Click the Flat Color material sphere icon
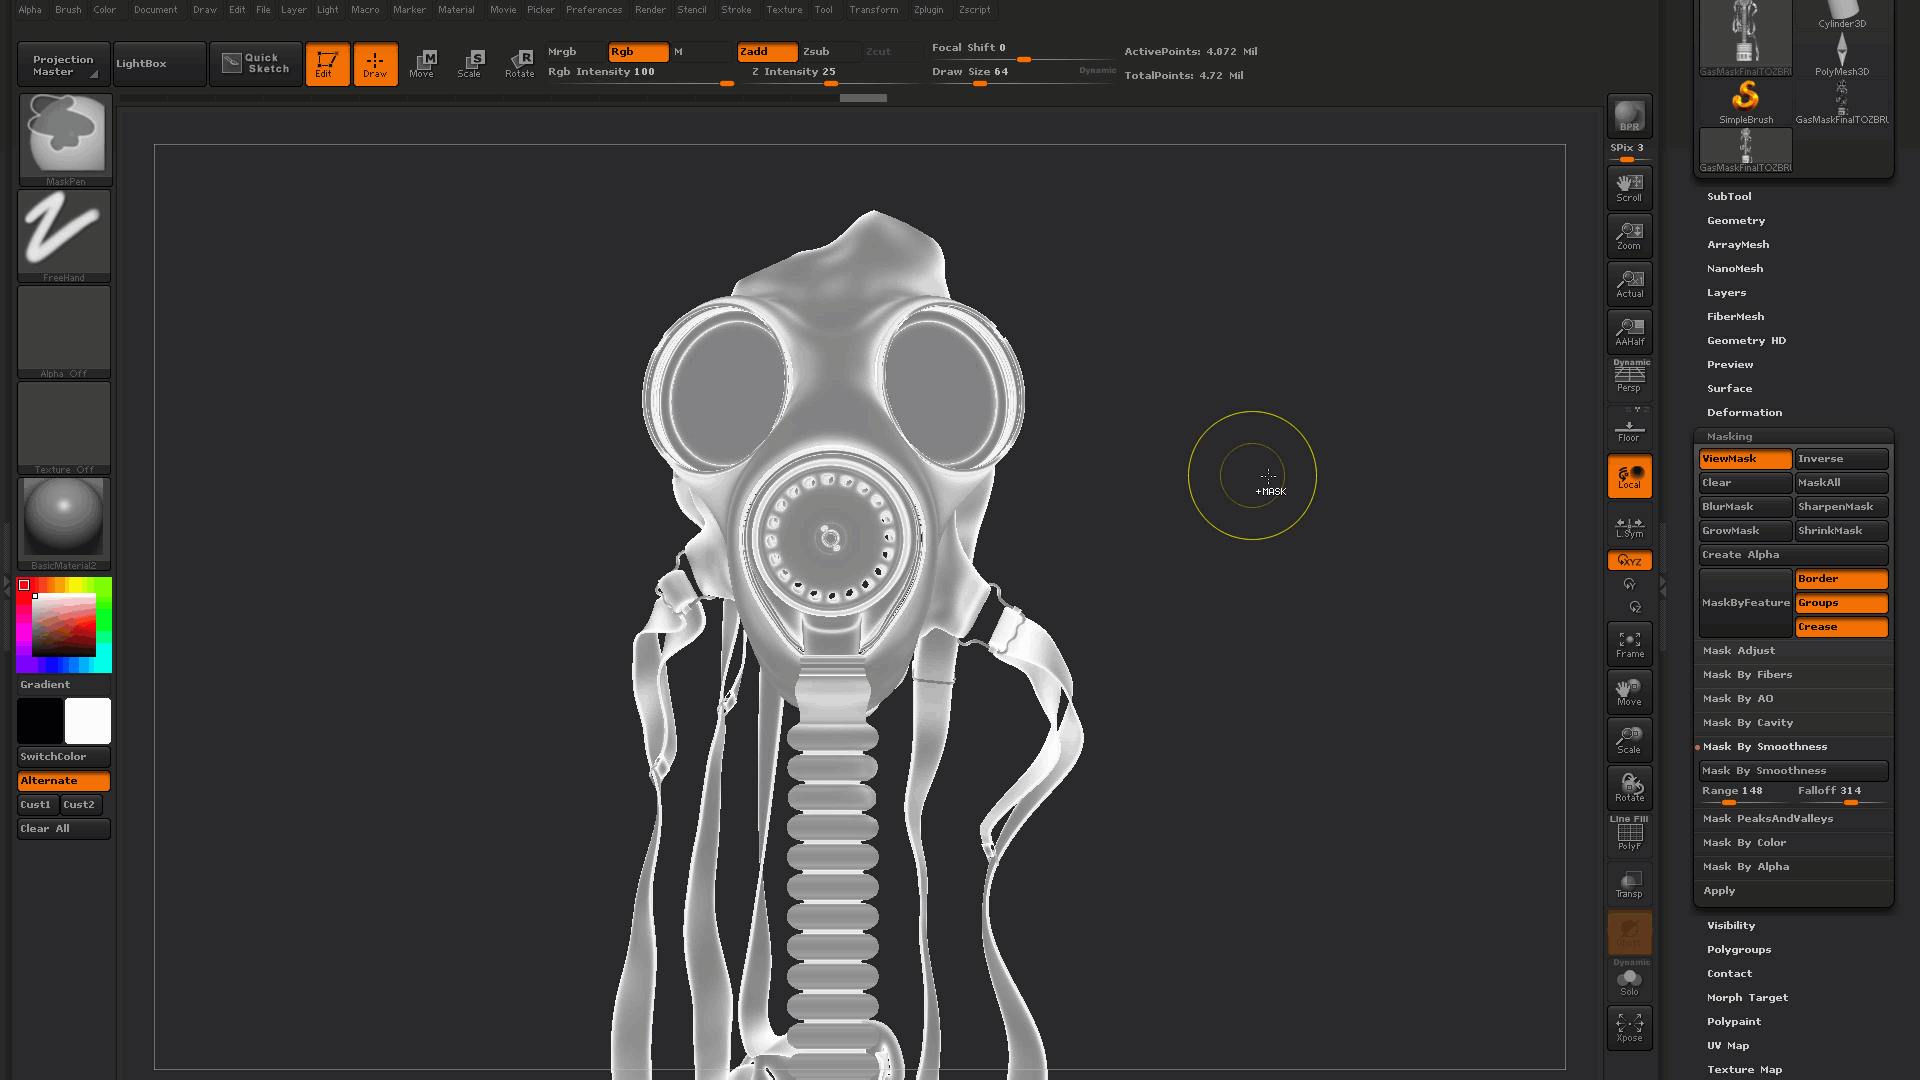1920x1080 pixels. coord(63,521)
